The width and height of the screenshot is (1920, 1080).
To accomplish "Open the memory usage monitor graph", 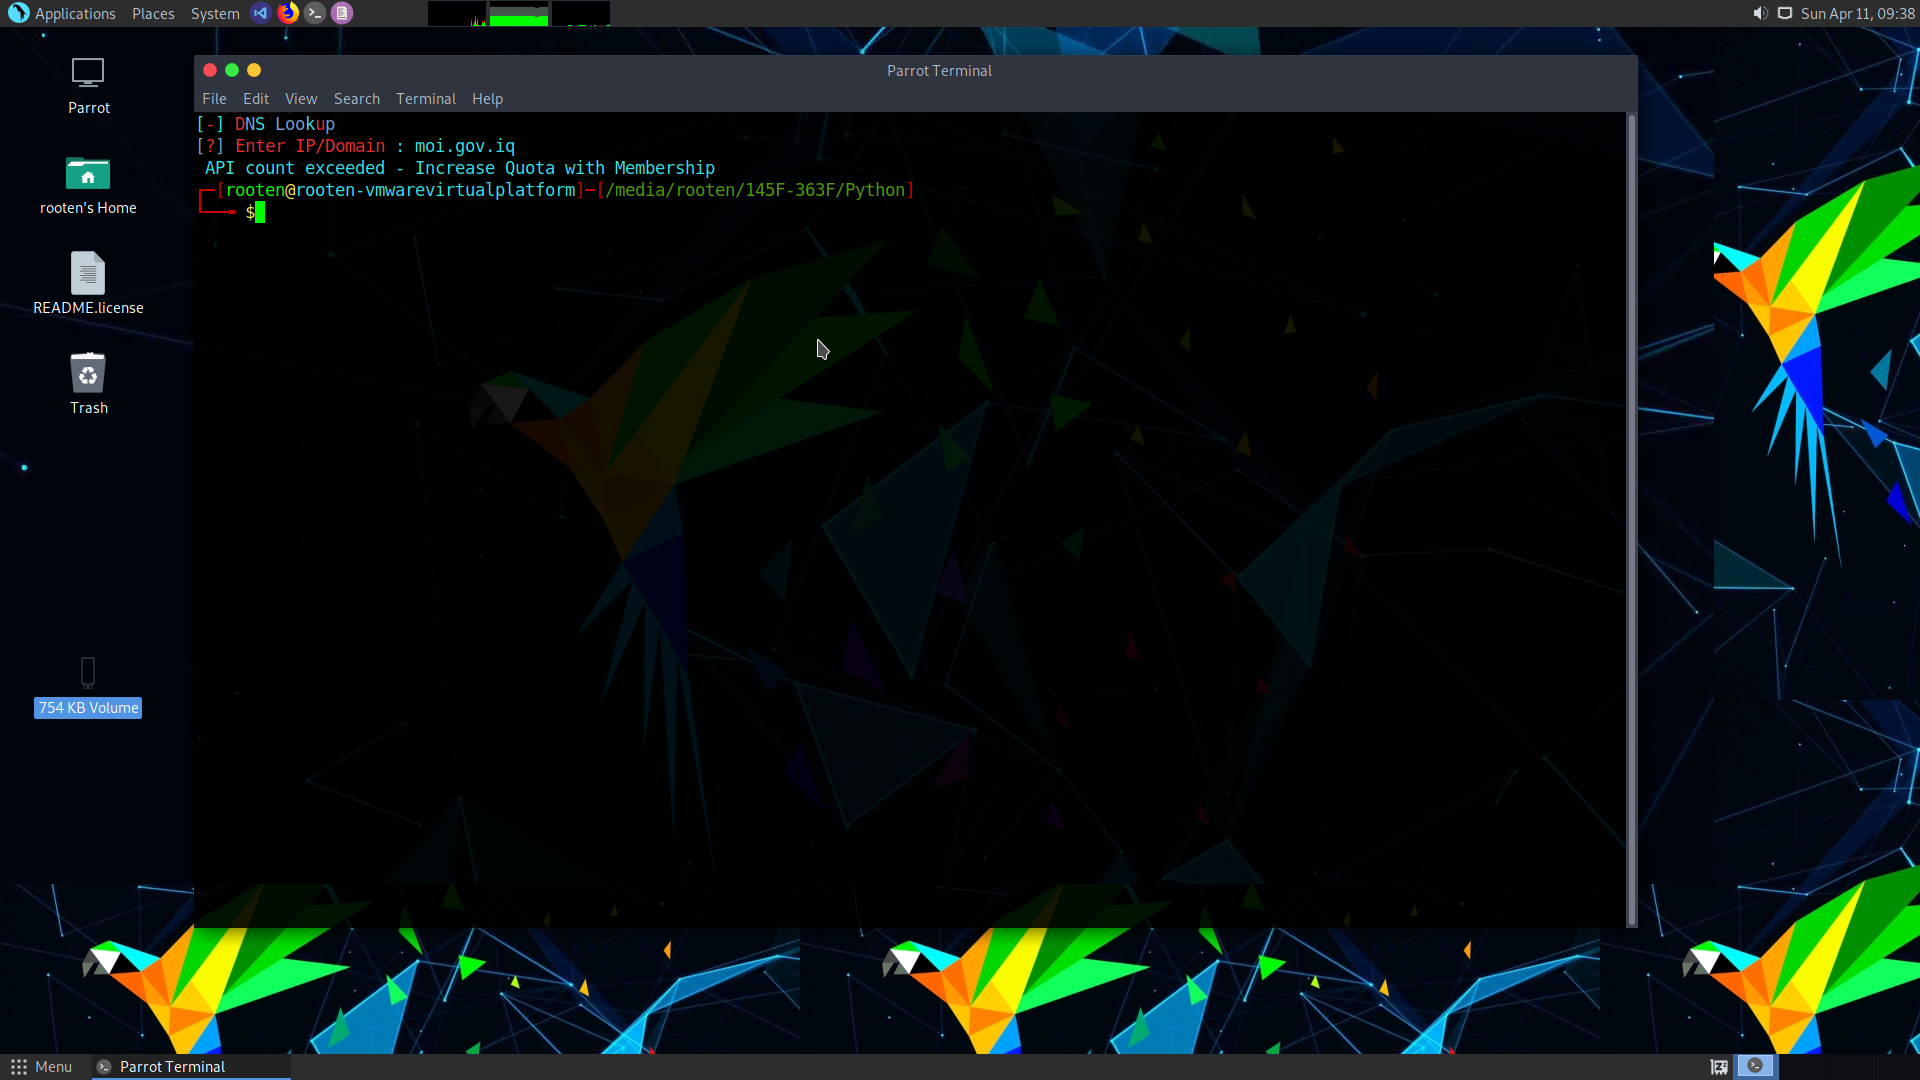I will pos(519,13).
